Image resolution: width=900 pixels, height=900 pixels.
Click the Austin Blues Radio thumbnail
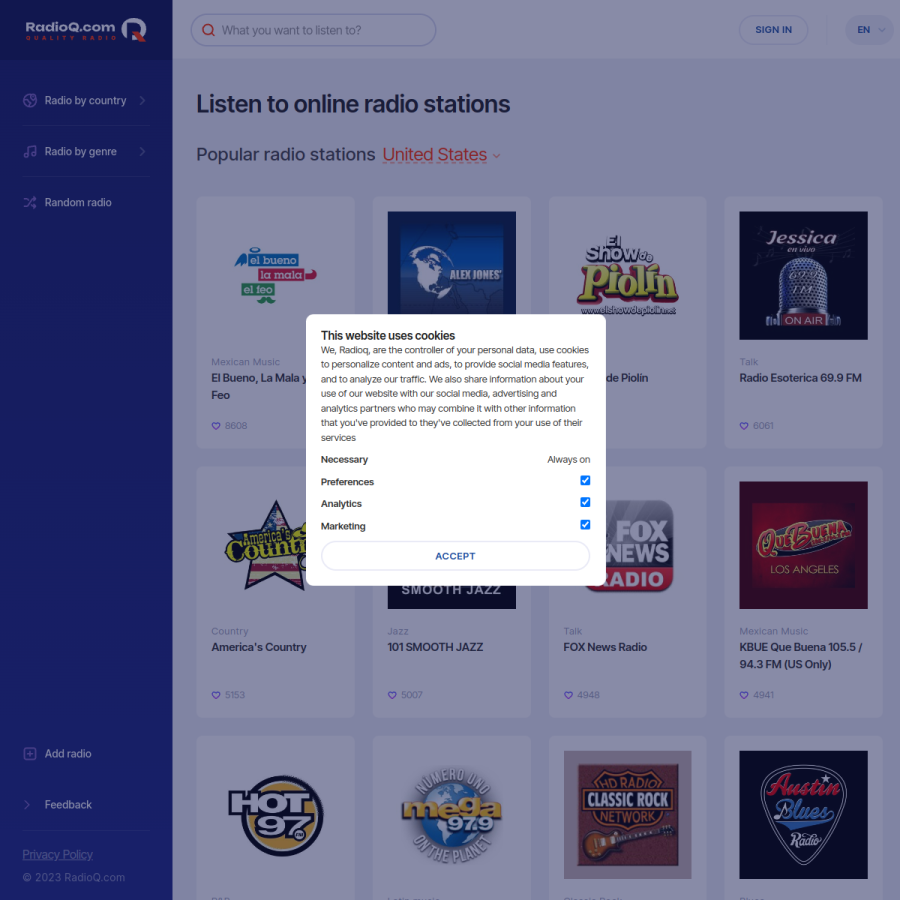[803, 814]
